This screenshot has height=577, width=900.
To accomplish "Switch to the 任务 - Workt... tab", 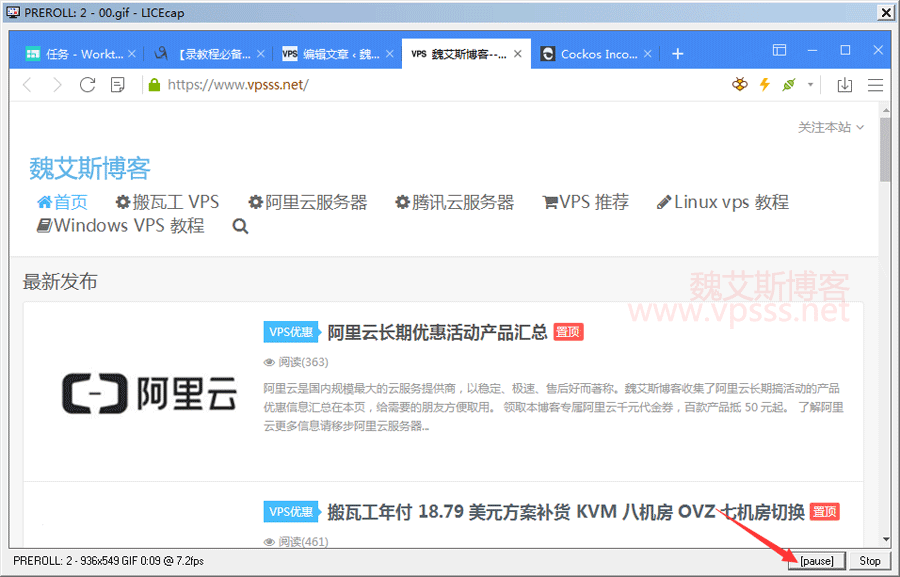I will coord(75,54).
